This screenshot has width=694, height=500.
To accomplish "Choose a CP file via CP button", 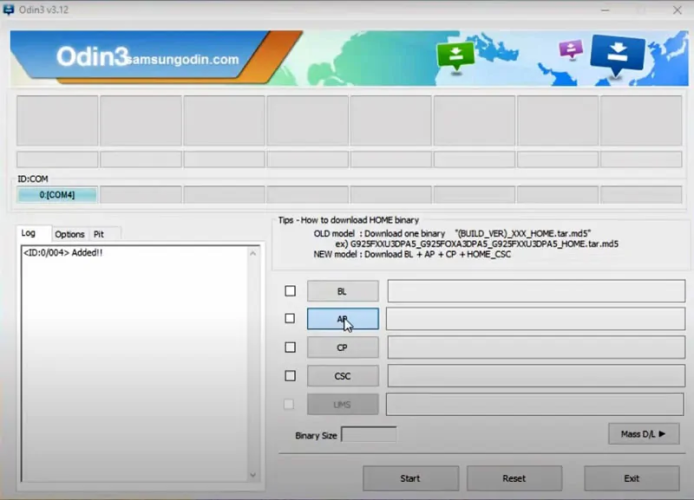I will click(x=343, y=347).
